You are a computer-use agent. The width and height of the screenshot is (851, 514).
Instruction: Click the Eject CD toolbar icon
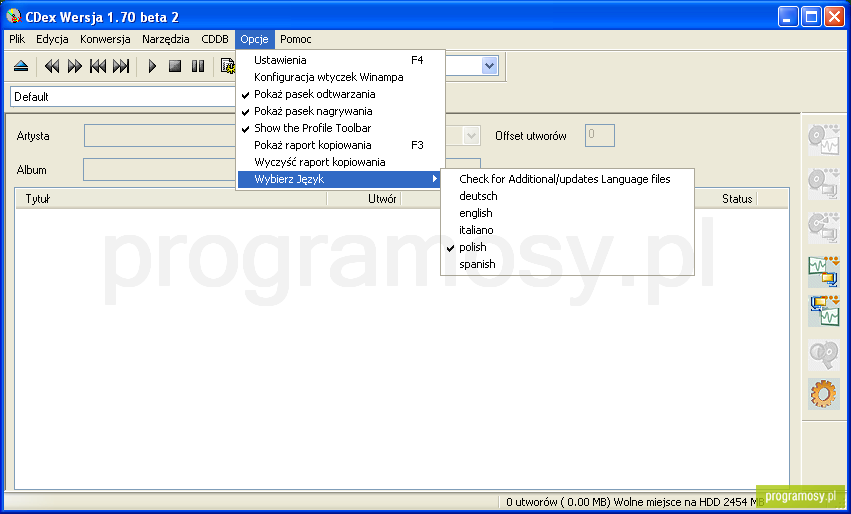point(21,66)
